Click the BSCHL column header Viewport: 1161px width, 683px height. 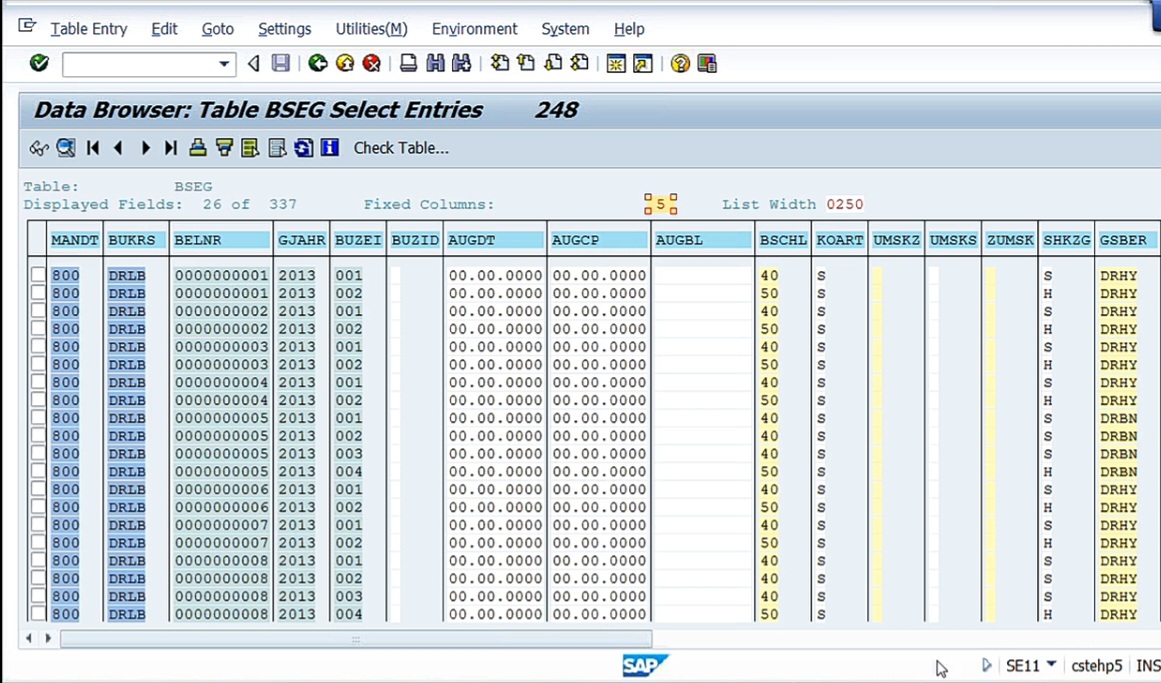click(783, 240)
